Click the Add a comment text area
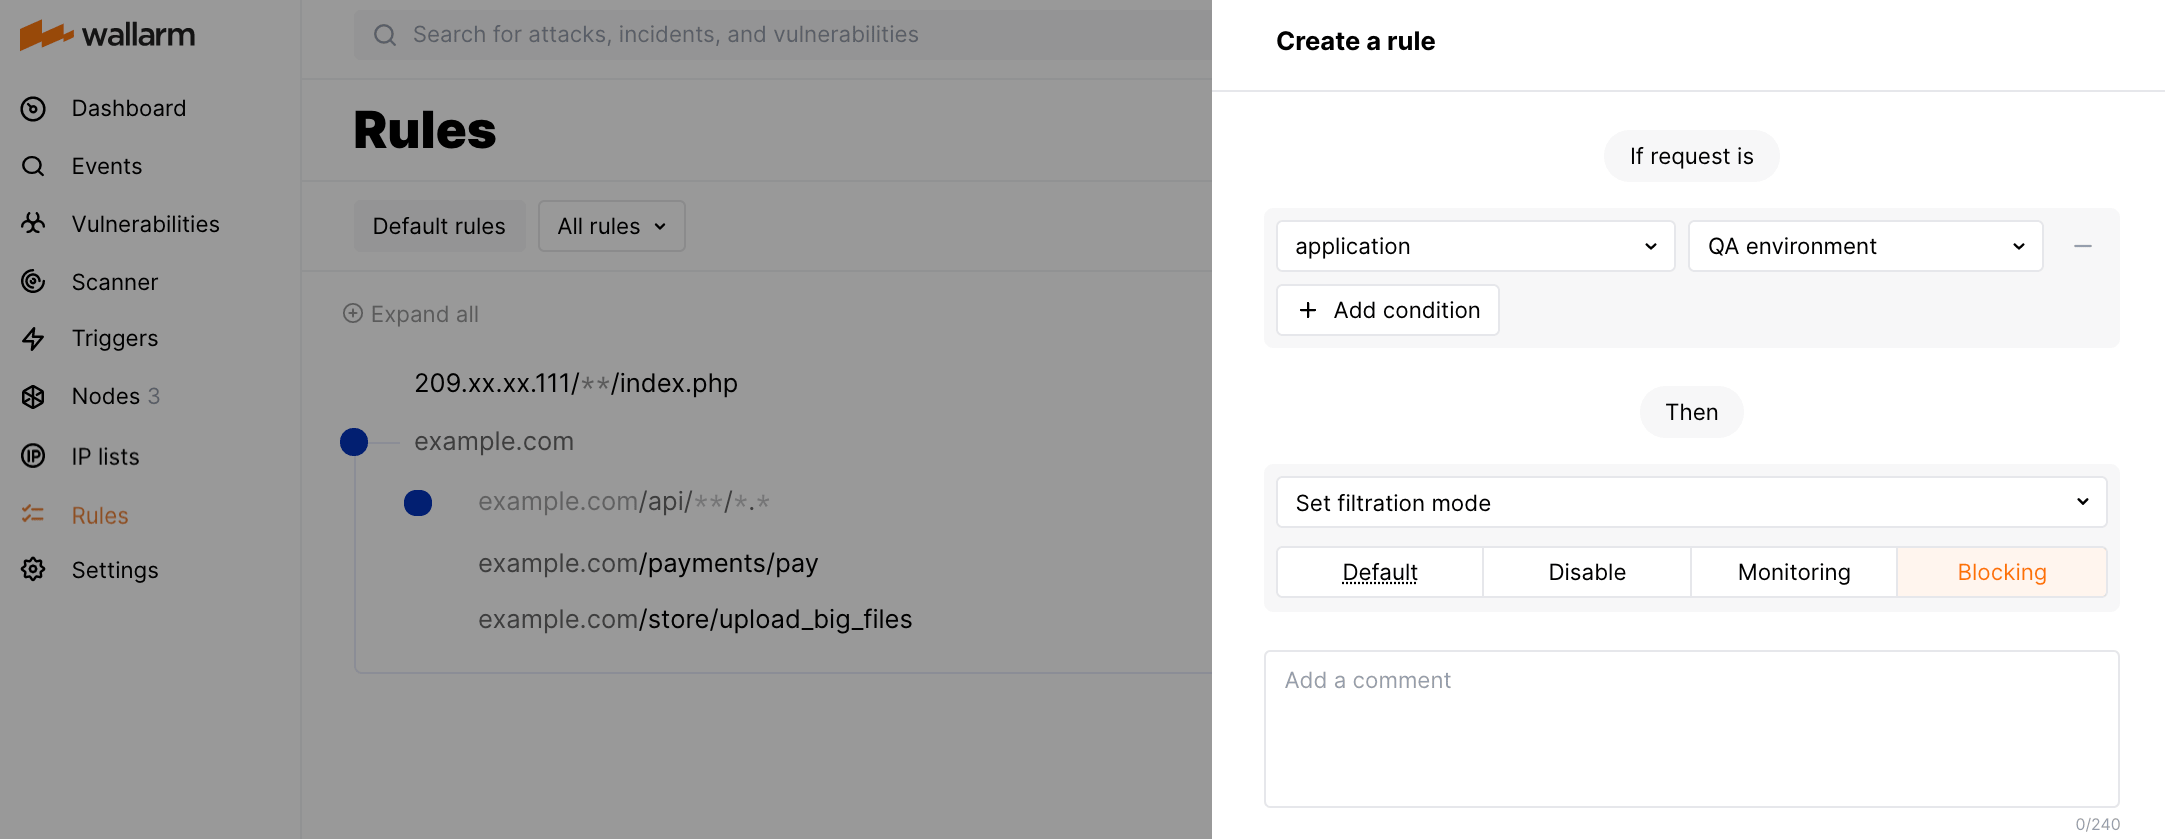 coord(1691,728)
